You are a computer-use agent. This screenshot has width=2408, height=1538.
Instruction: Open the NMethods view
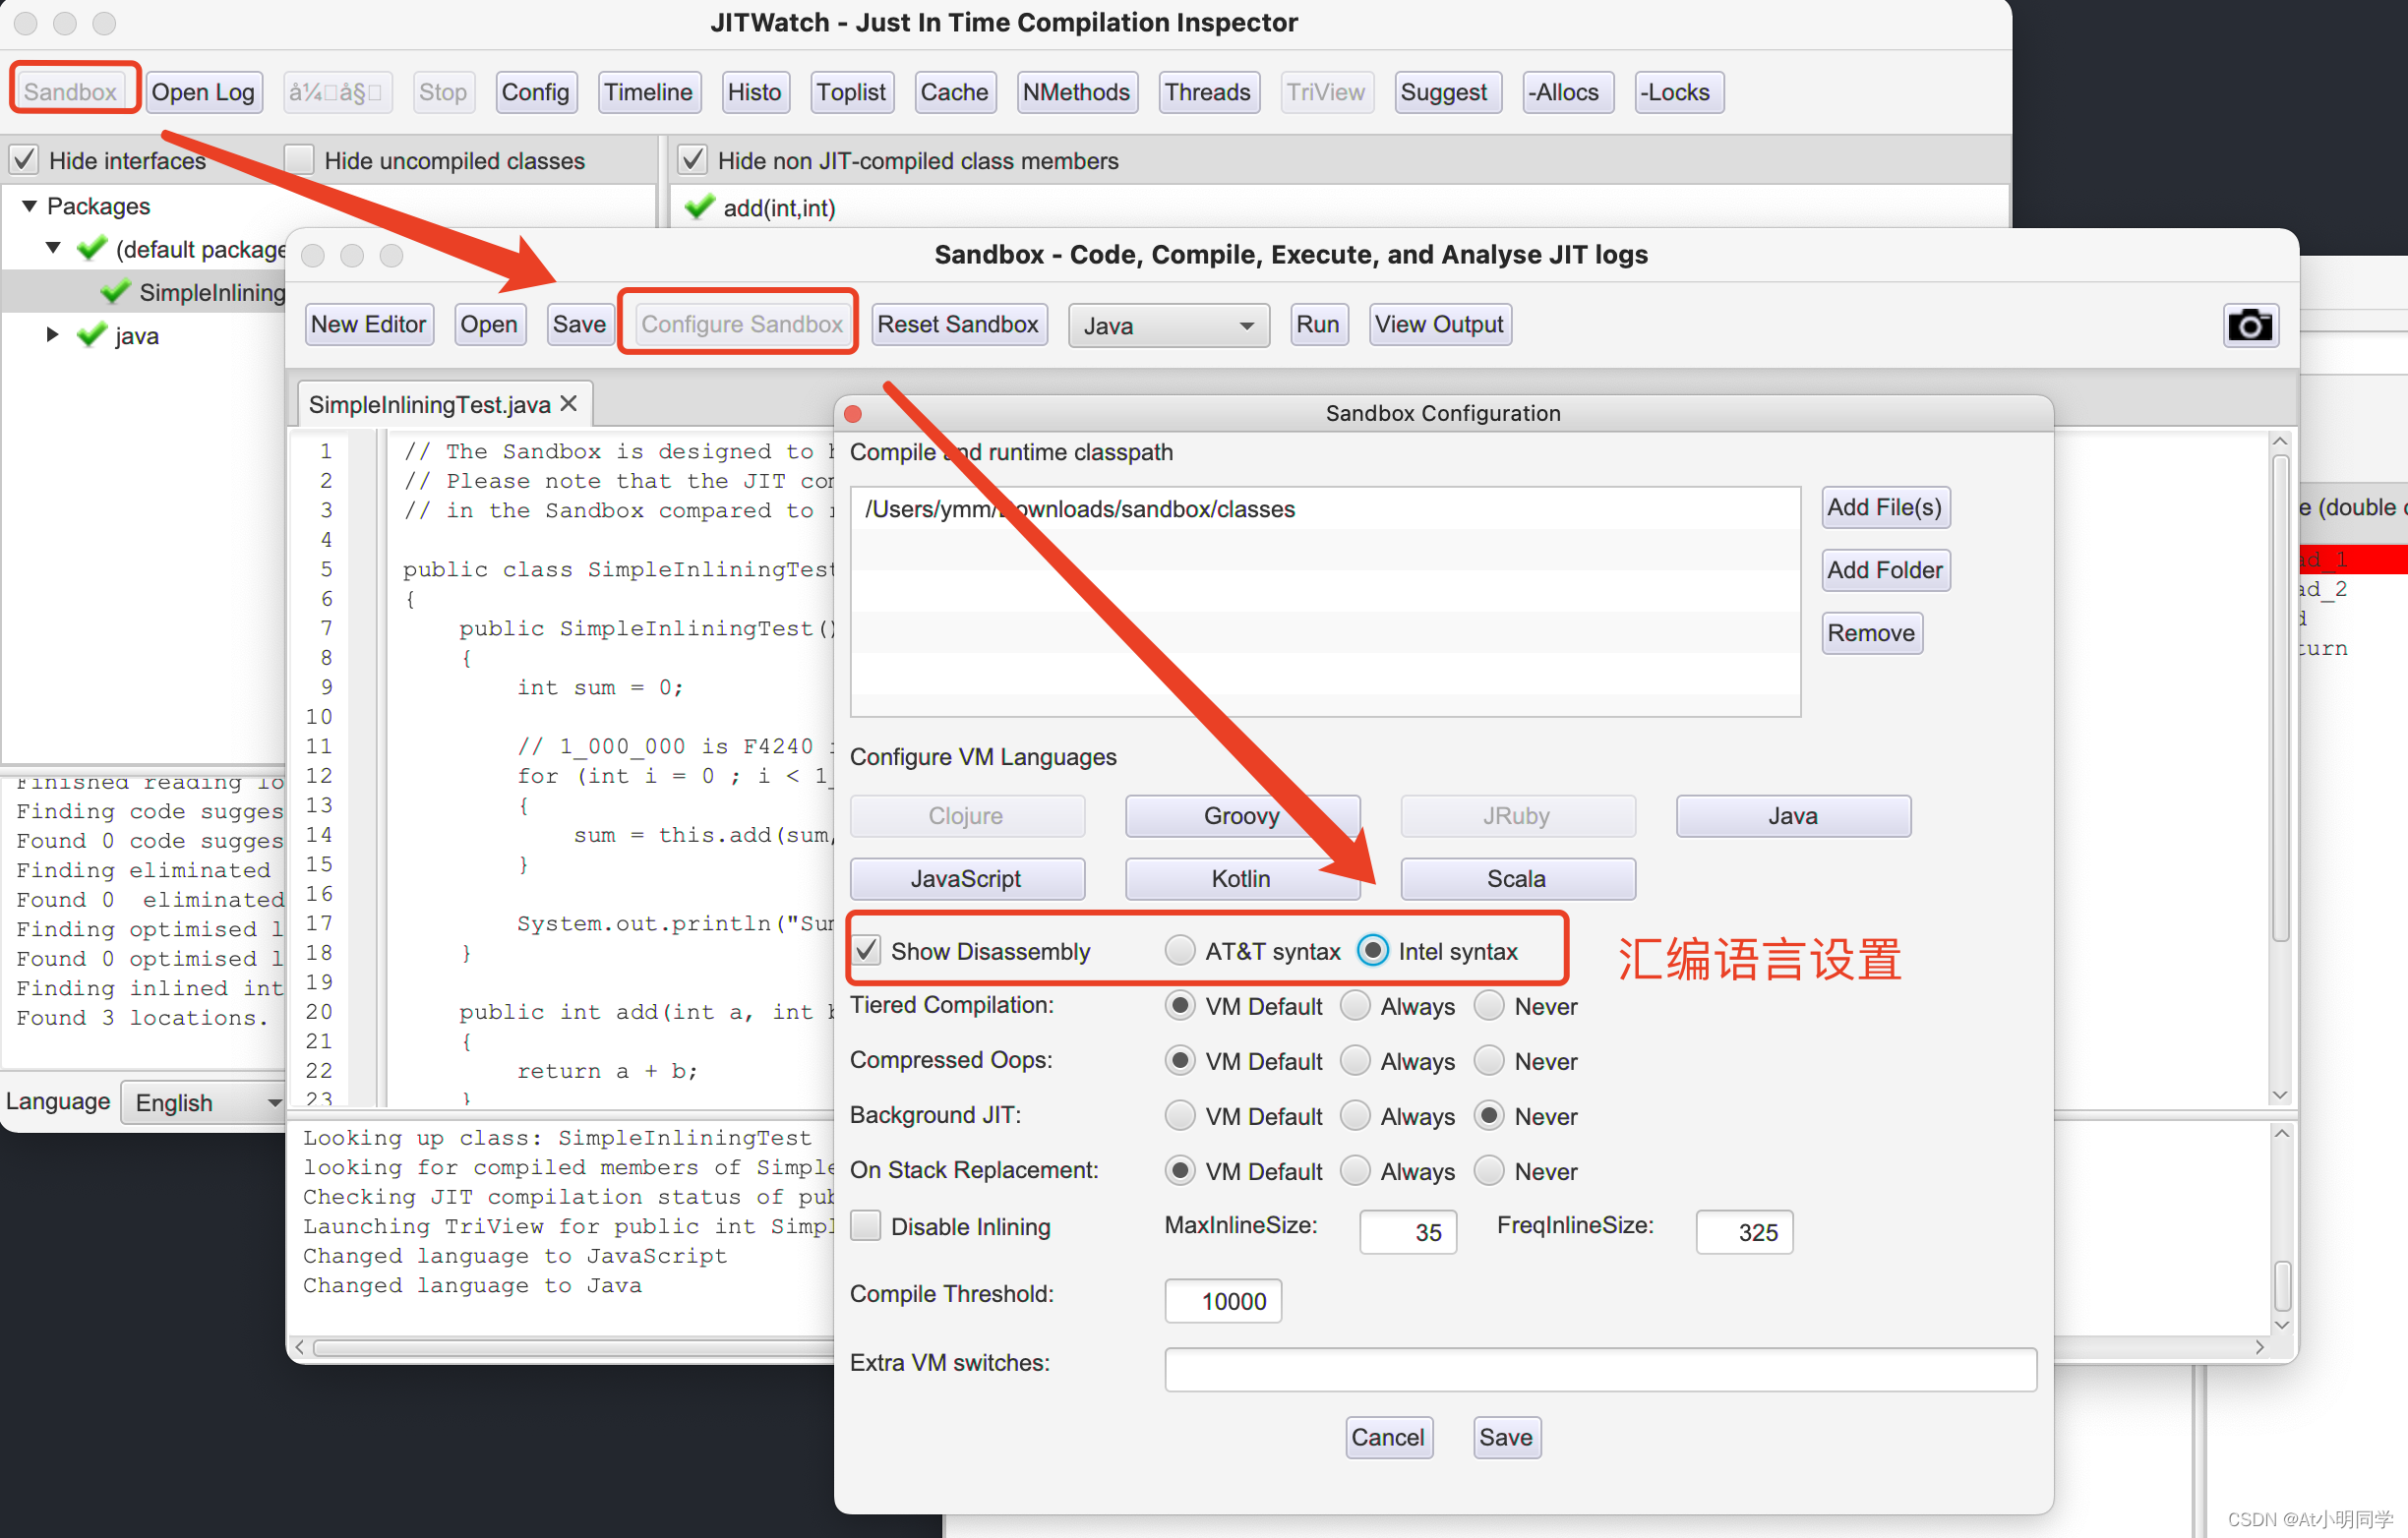(x=1076, y=92)
